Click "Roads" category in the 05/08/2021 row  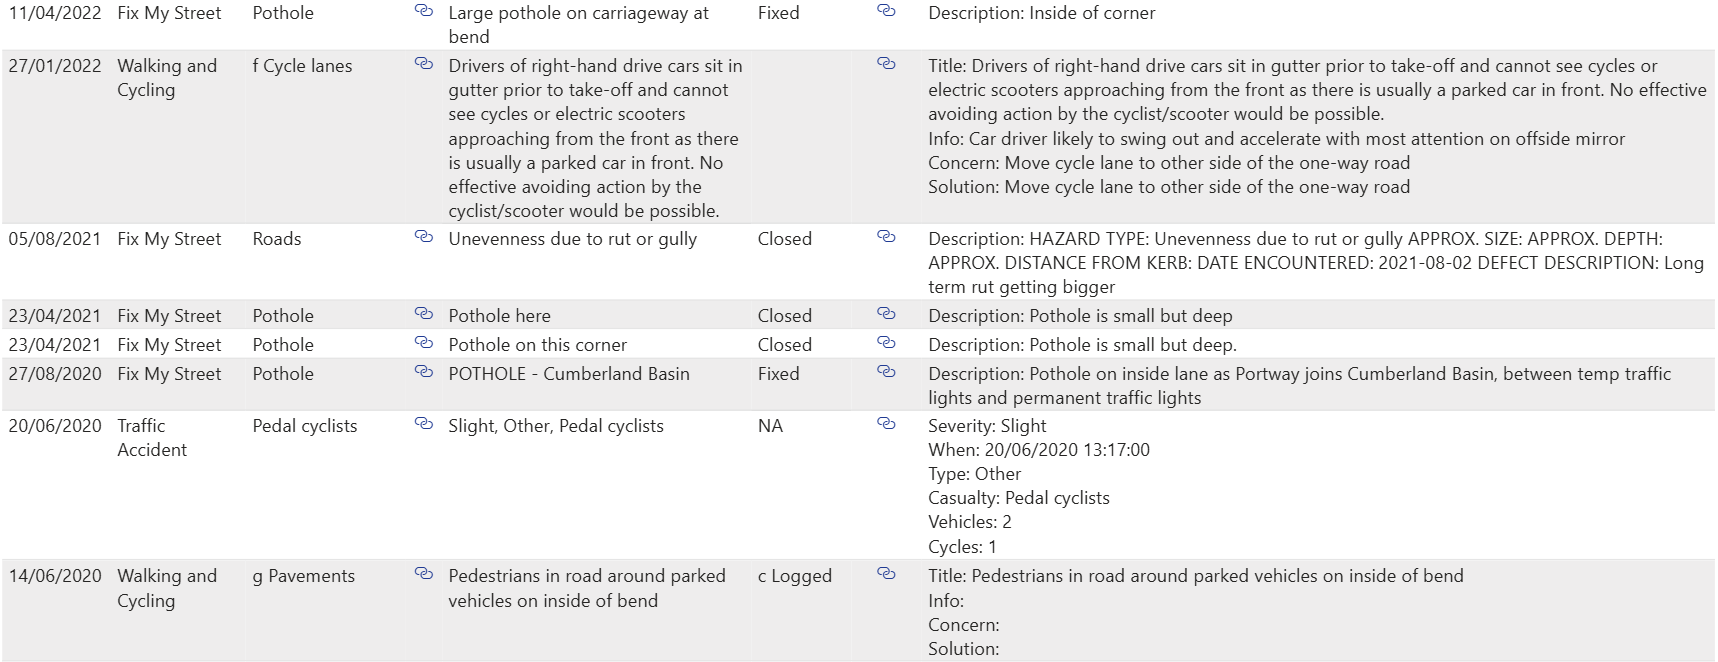click(277, 239)
